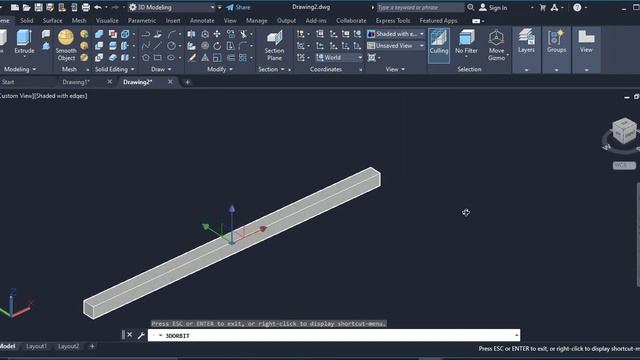Viewport: 640px width, 360px height.
Task: Click the ViewCube in the viewport
Action: (624, 131)
